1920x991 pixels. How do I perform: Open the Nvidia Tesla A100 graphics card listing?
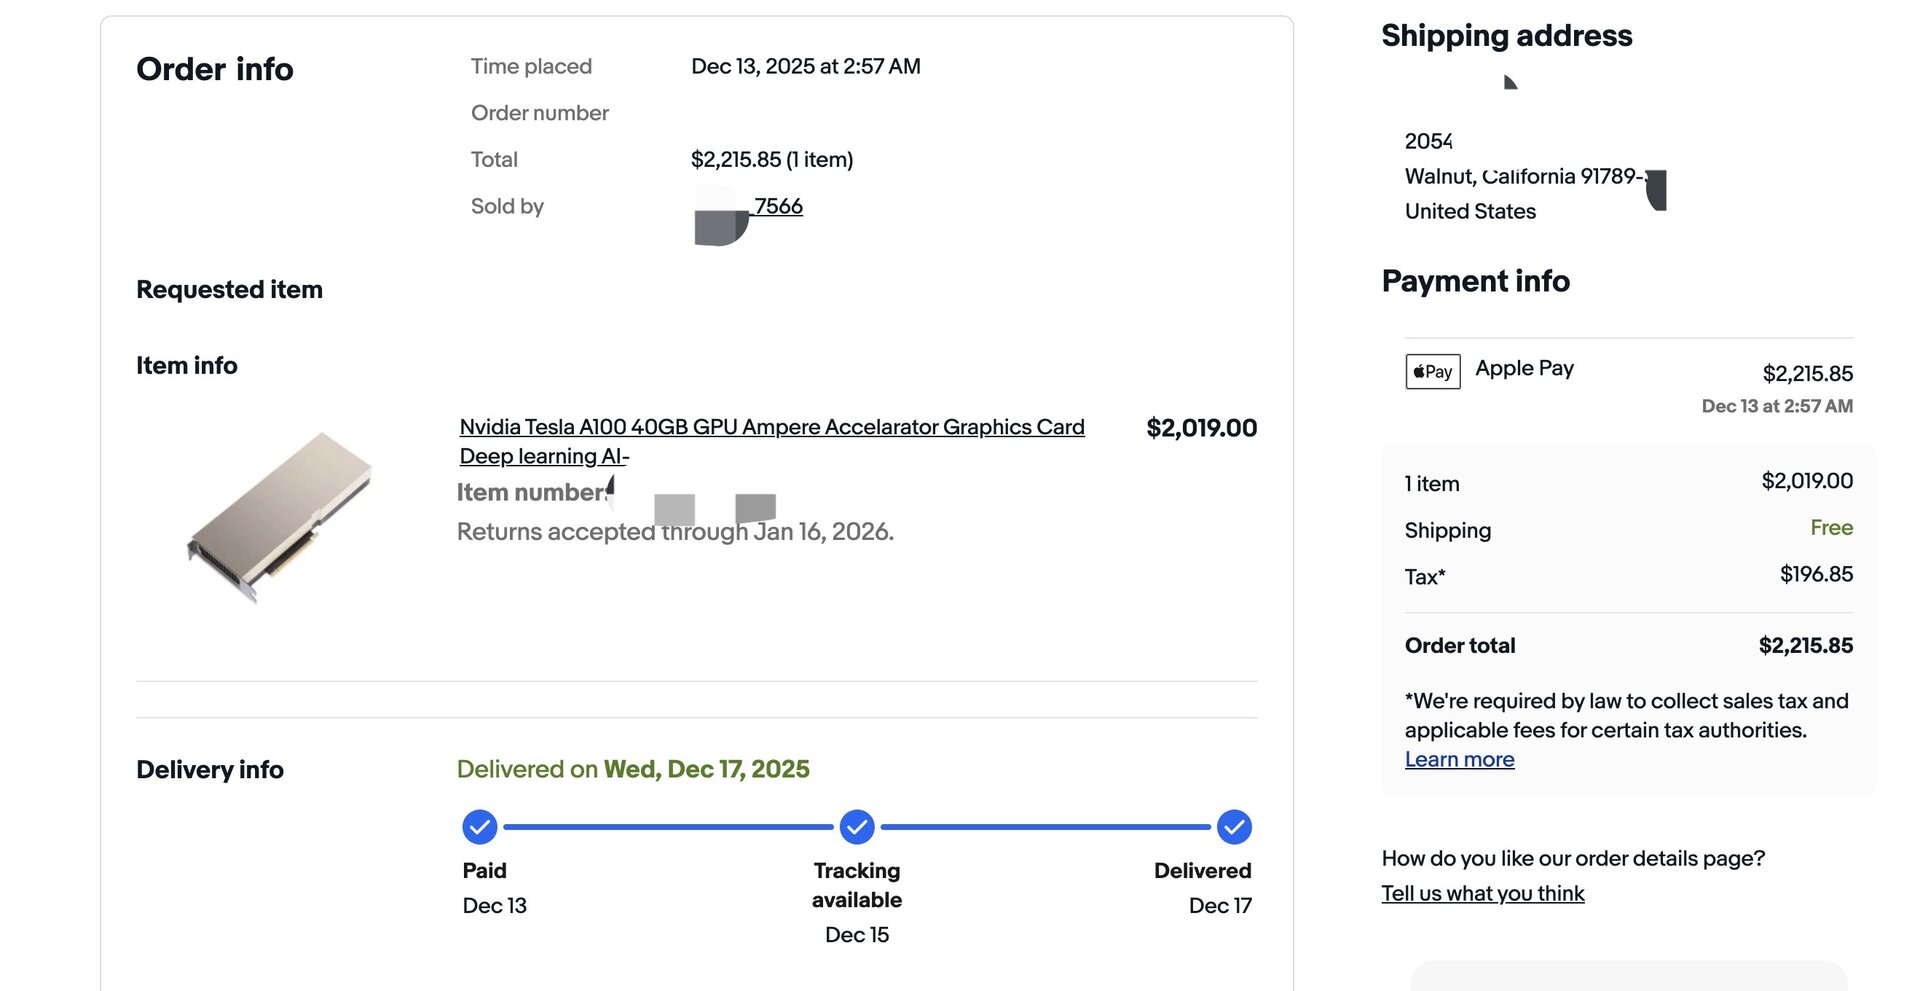770,427
